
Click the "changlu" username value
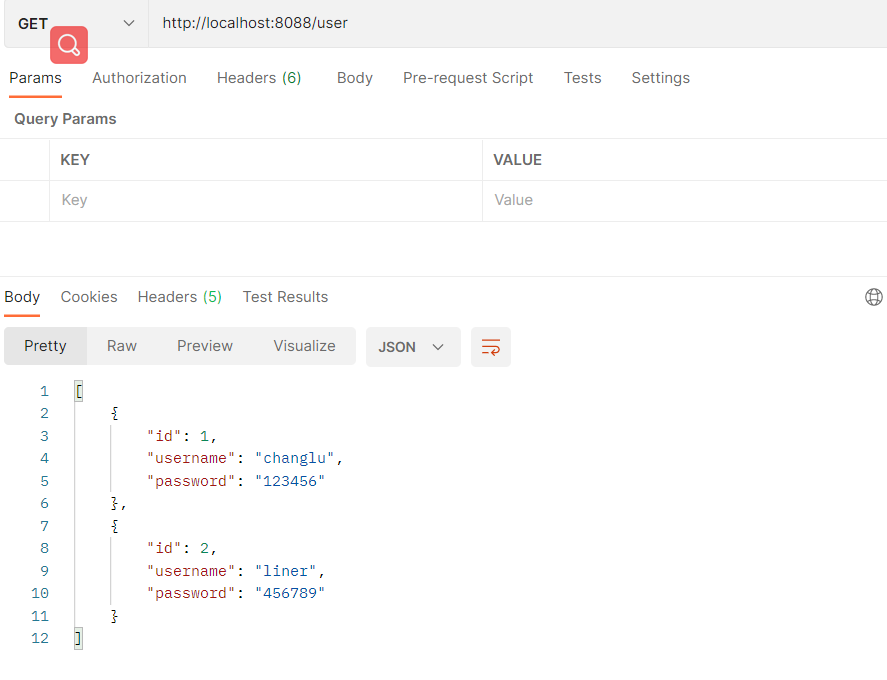tap(295, 458)
